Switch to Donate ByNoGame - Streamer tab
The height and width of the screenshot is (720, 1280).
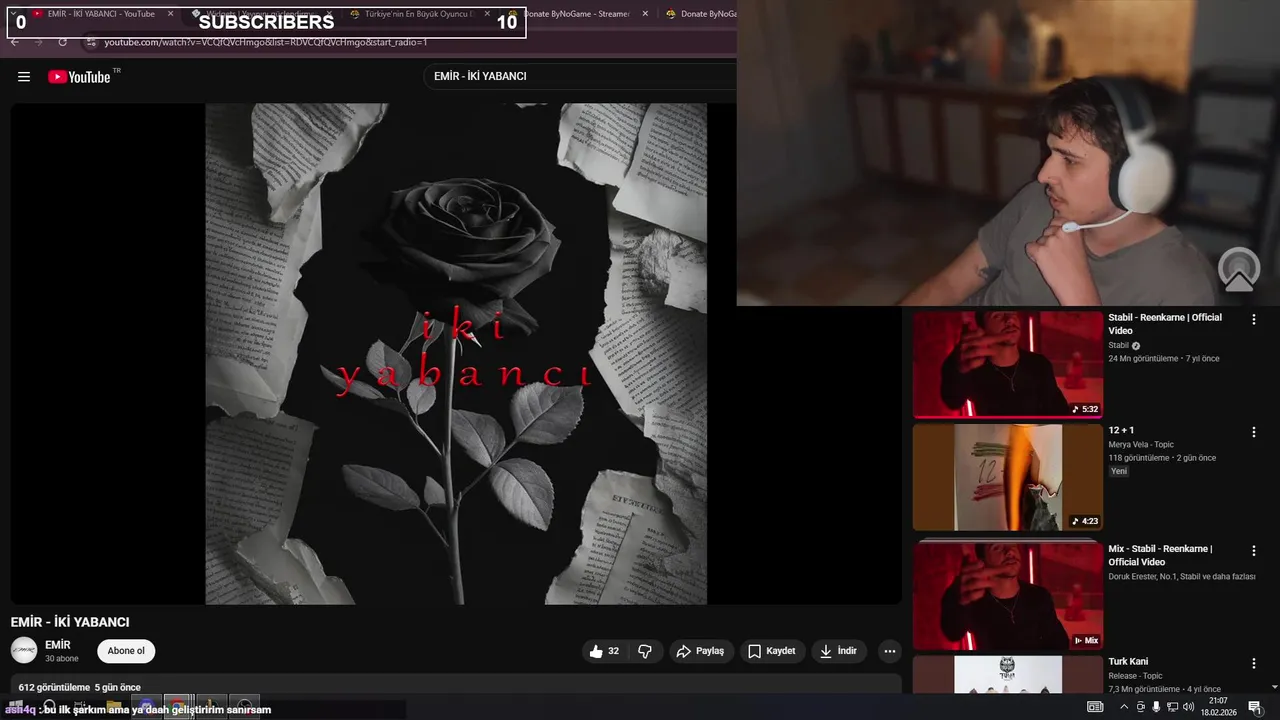(580, 14)
